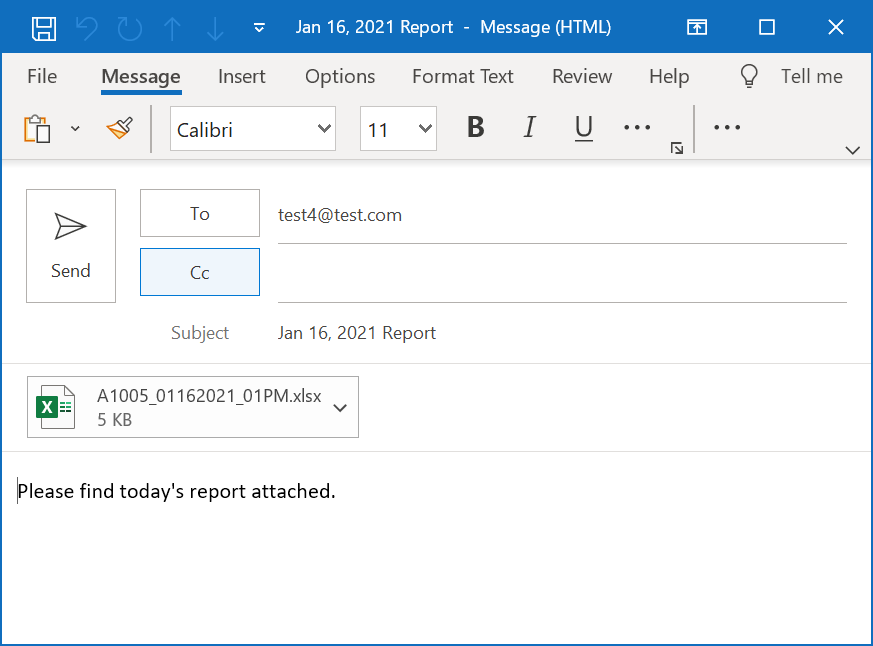Viewport: 873px width, 646px height.
Task: Apply underline formatting
Action: point(584,128)
